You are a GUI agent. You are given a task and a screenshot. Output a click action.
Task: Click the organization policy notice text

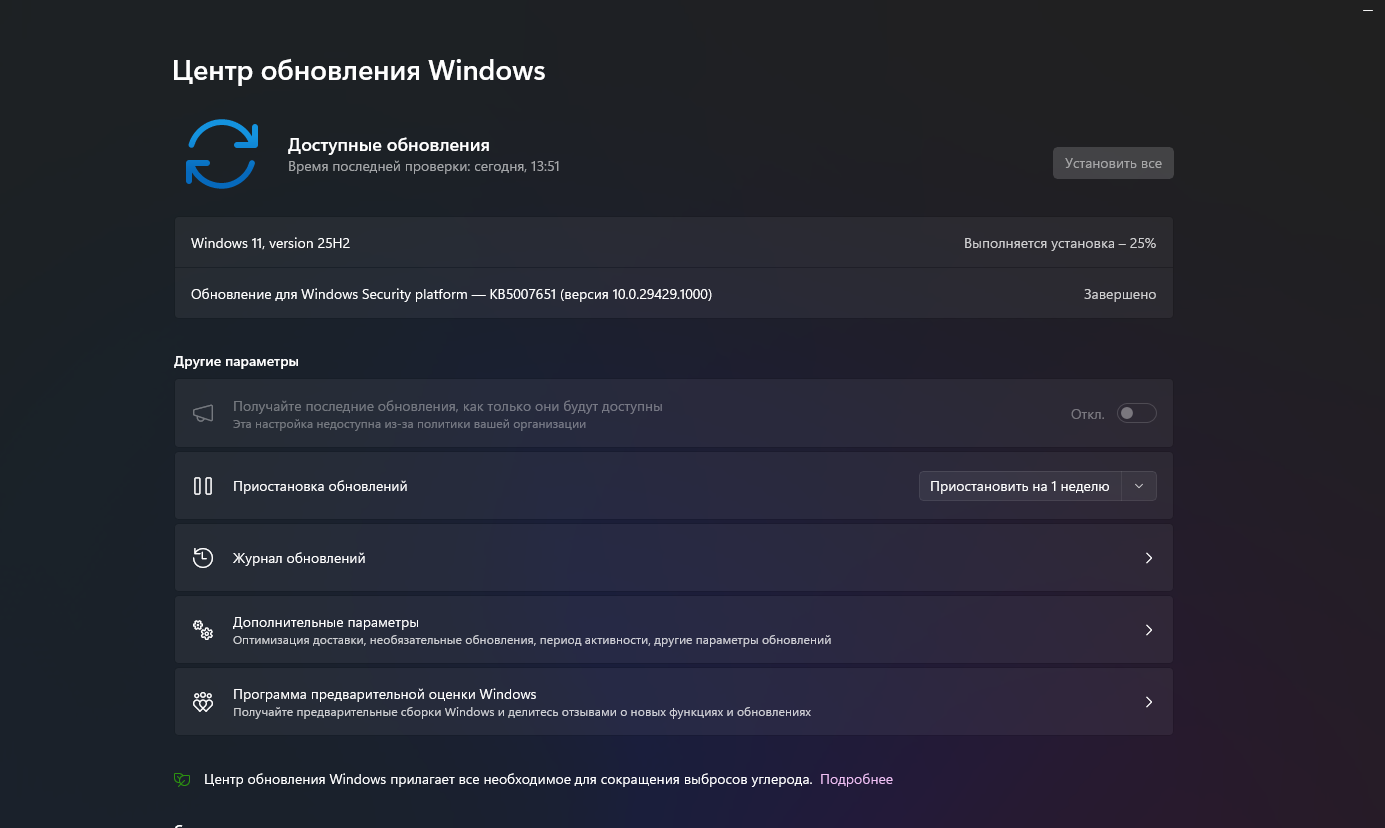click(410, 424)
